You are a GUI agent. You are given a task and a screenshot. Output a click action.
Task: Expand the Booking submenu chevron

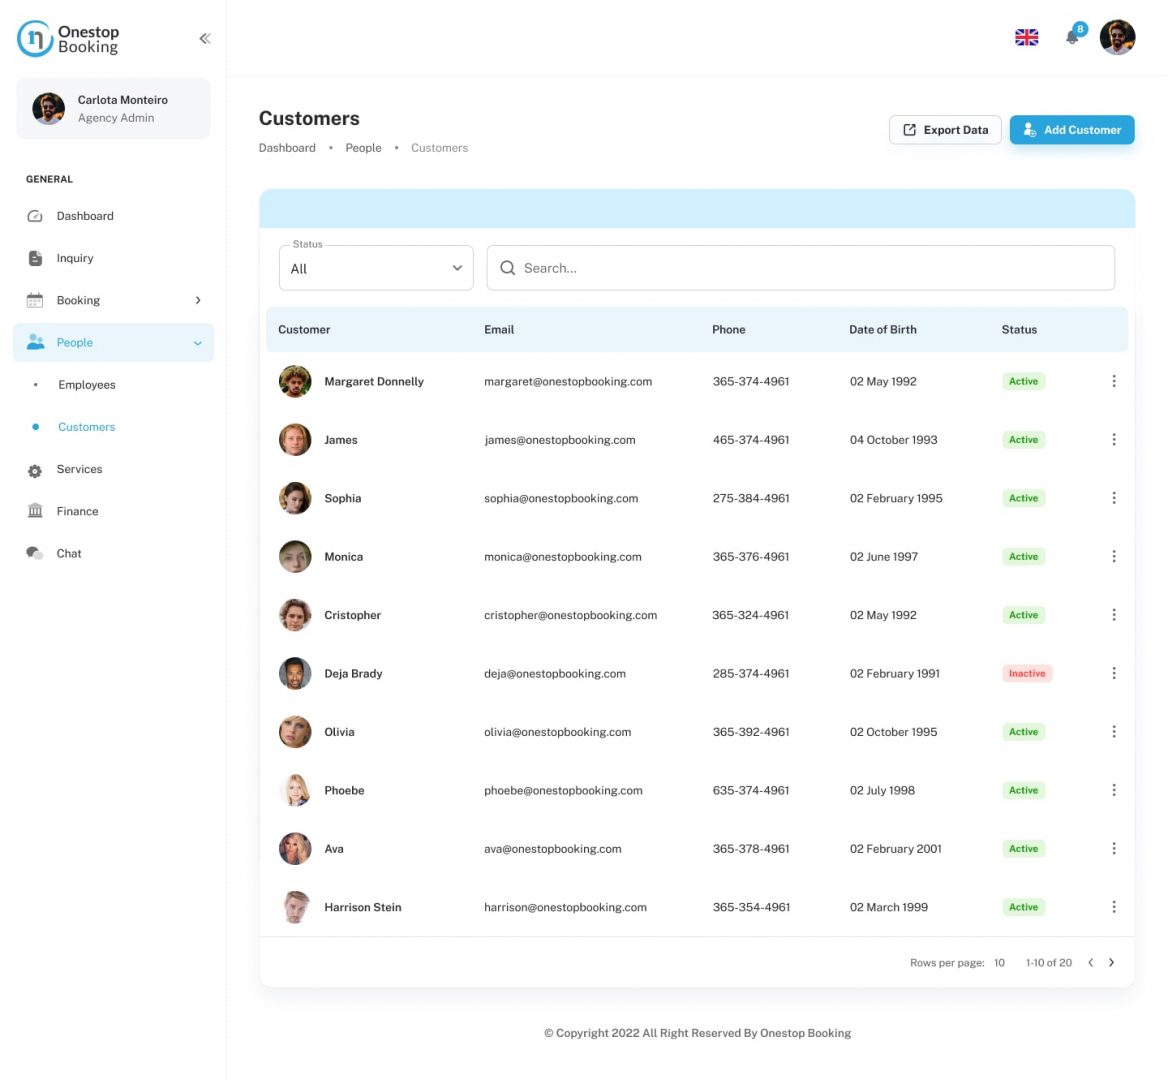click(198, 300)
